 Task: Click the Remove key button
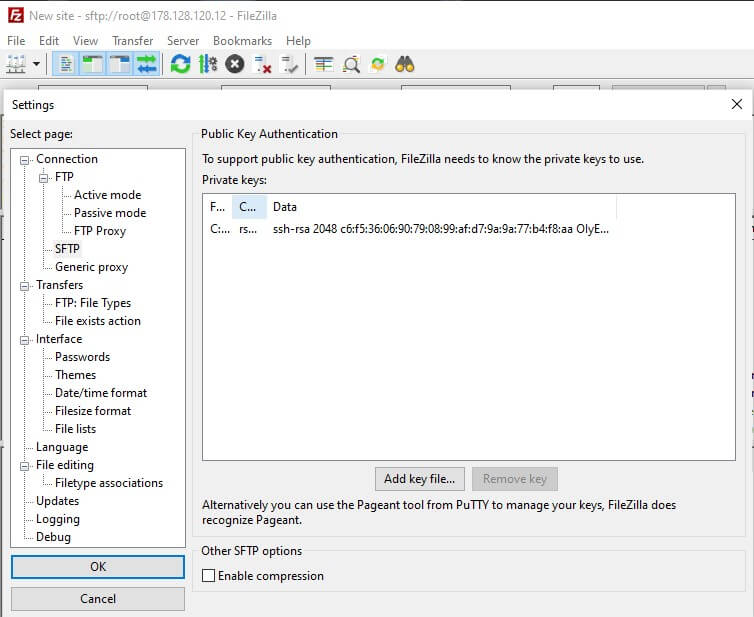tap(515, 479)
